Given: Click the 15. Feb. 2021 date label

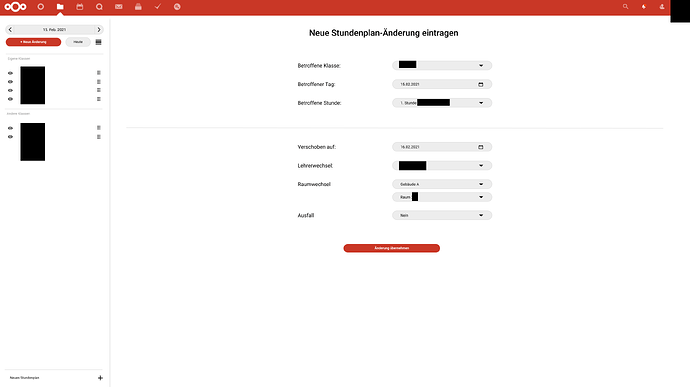Looking at the screenshot, I should tap(55, 29).
